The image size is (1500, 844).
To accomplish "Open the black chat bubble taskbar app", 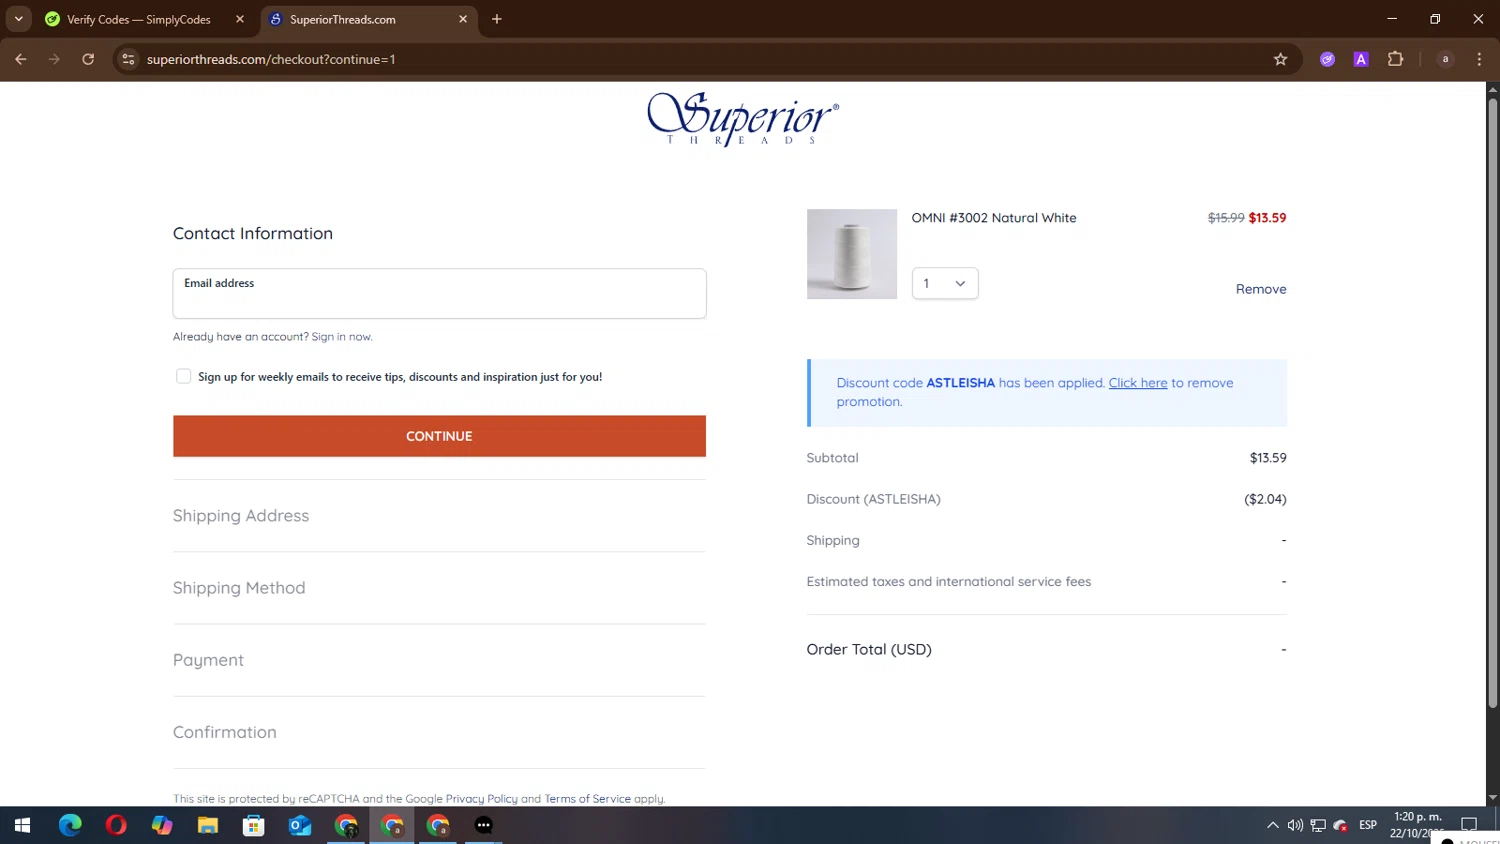I will (x=484, y=825).
